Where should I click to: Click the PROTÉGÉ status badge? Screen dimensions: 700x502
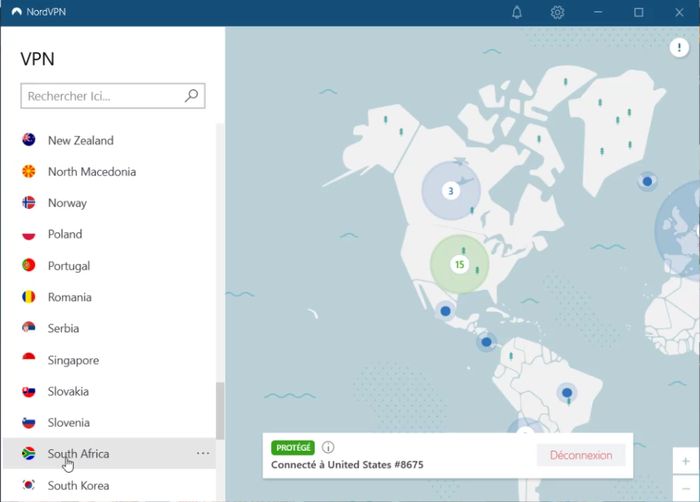point(293,448)
